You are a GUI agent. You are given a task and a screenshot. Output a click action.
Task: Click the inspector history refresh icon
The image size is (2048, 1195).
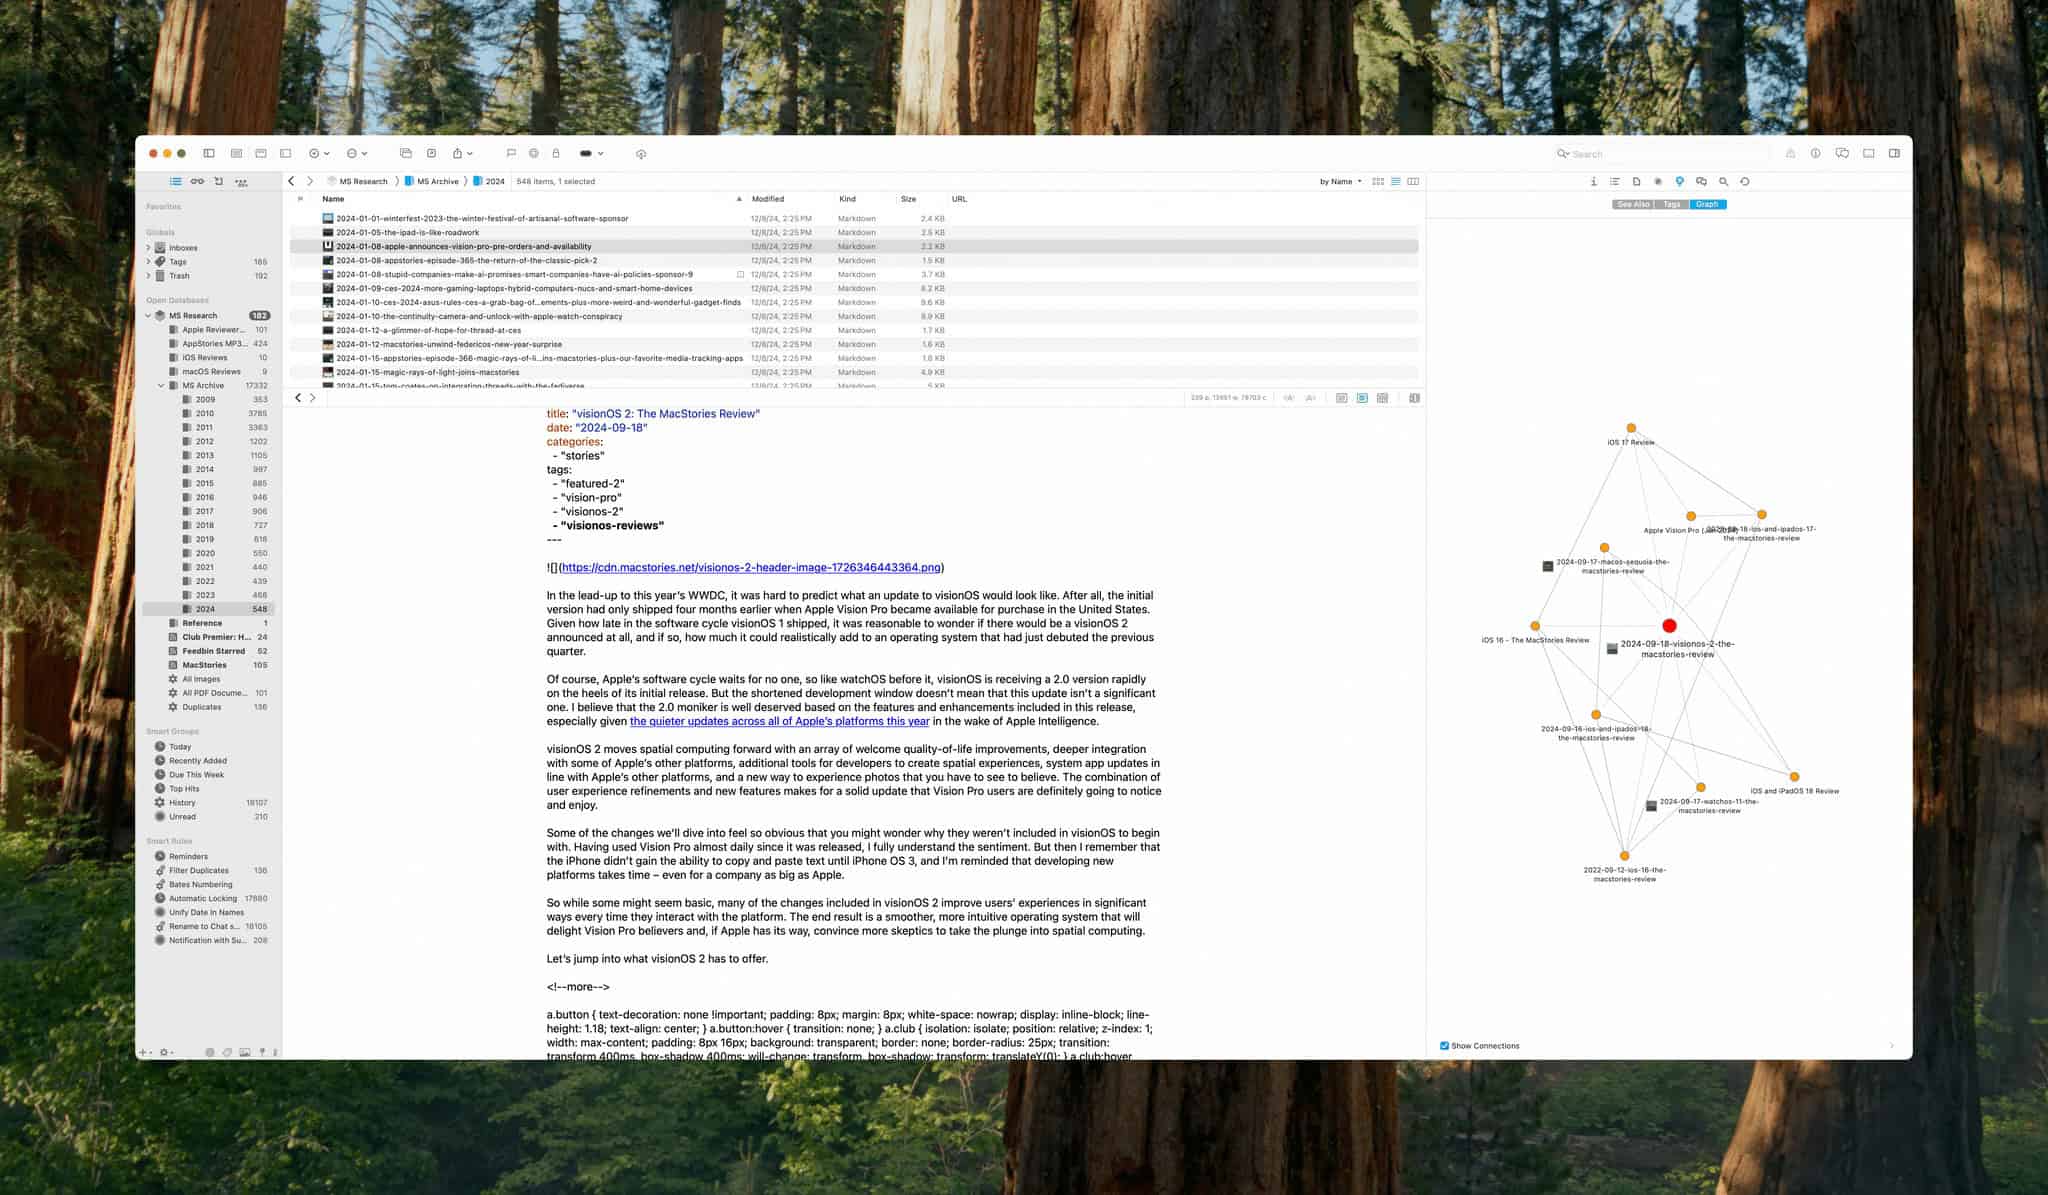pos(1745,181)
